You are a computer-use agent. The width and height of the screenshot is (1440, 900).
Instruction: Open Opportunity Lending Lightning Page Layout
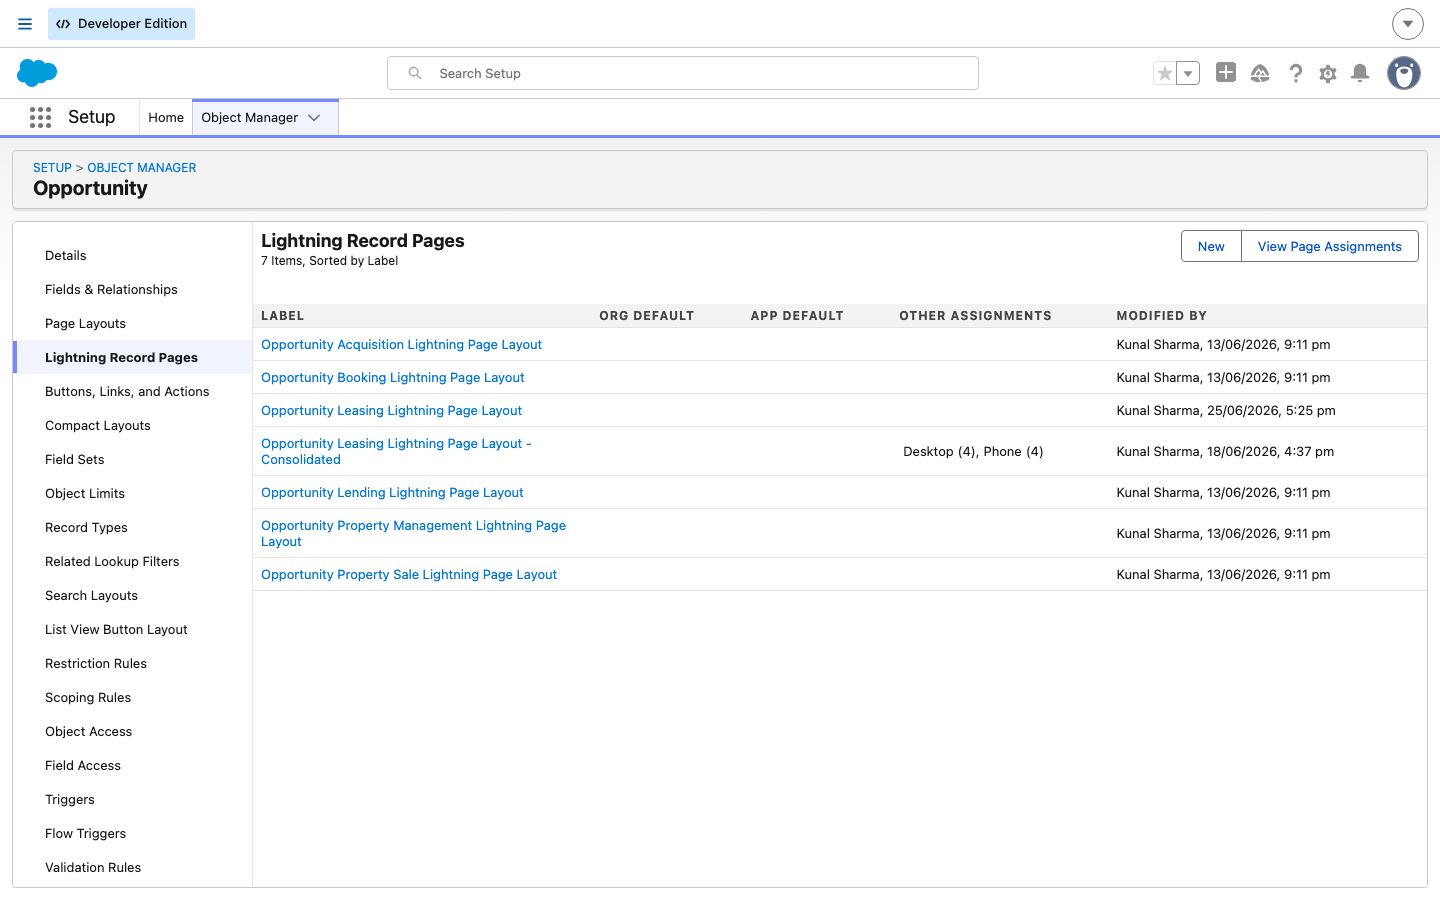[x=393, y=493]
